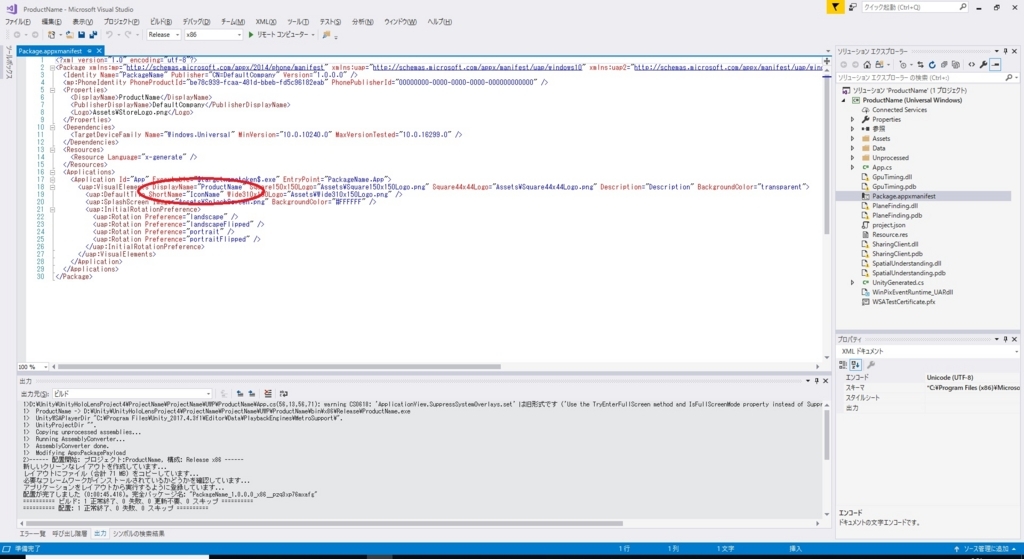1024x559 pixels.
Task: Expand the Data folder node
Action: 852,148
